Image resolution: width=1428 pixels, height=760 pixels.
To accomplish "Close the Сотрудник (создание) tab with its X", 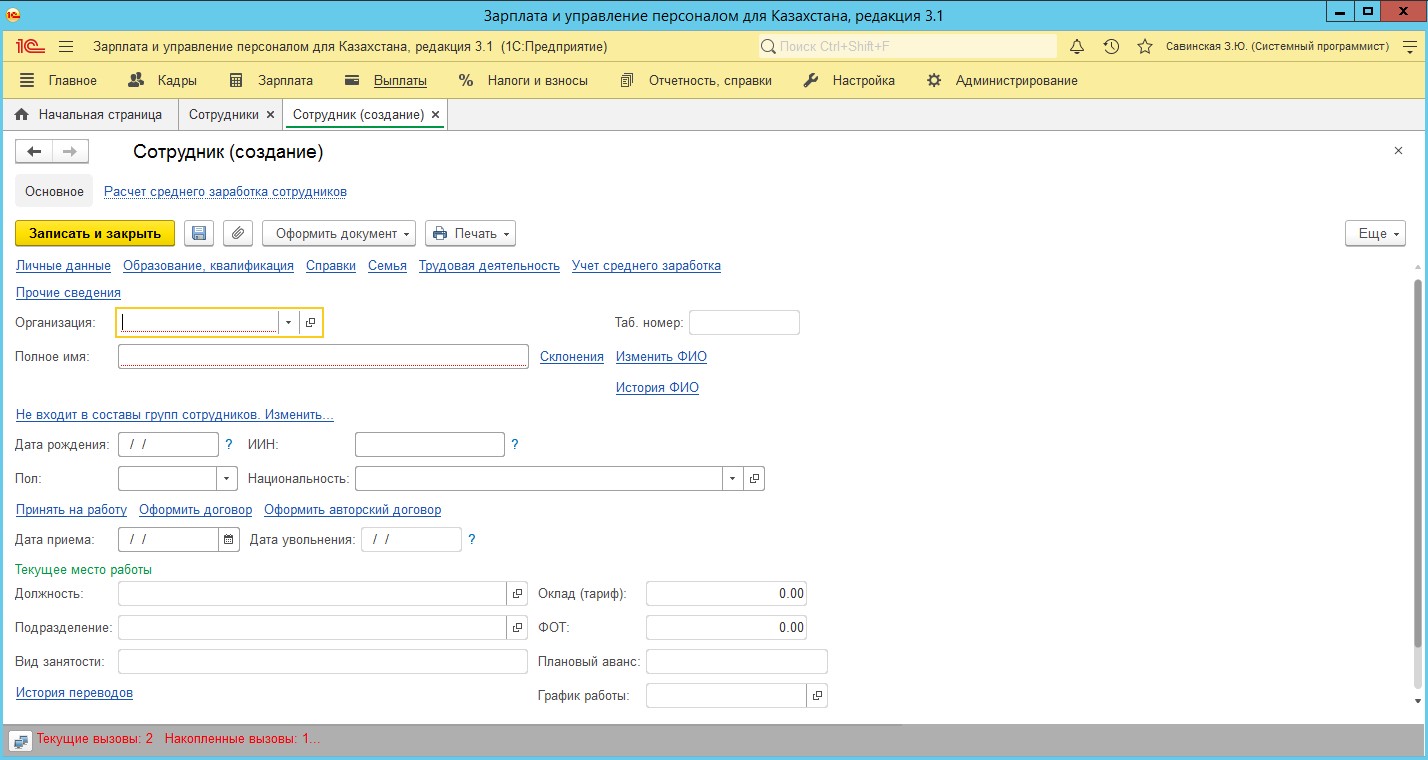I will 435,115.
